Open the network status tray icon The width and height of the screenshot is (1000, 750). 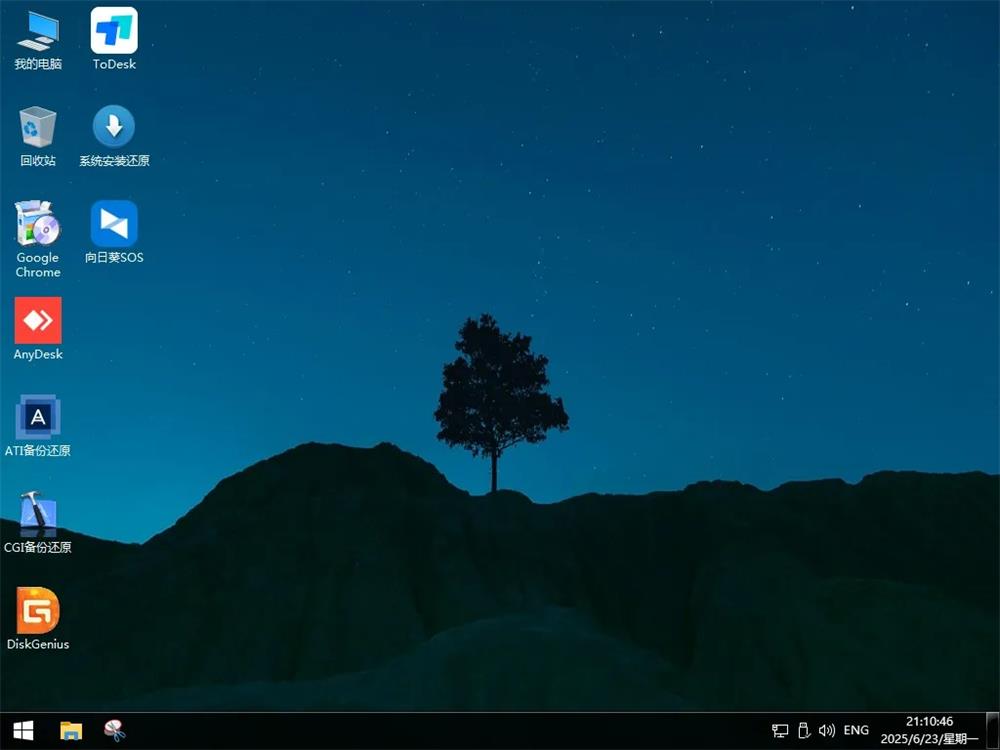780,731
